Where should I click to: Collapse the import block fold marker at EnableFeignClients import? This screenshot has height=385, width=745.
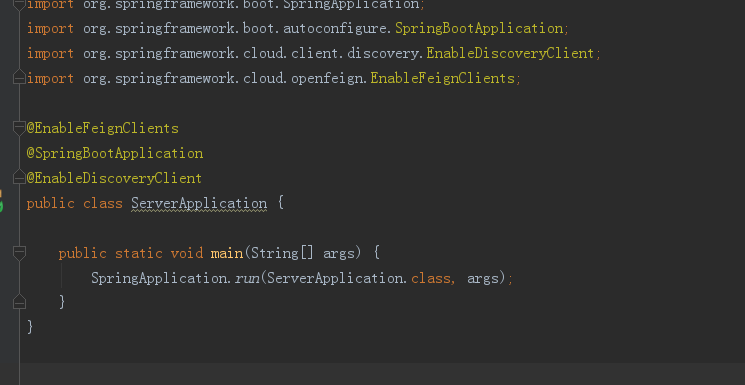19,77
